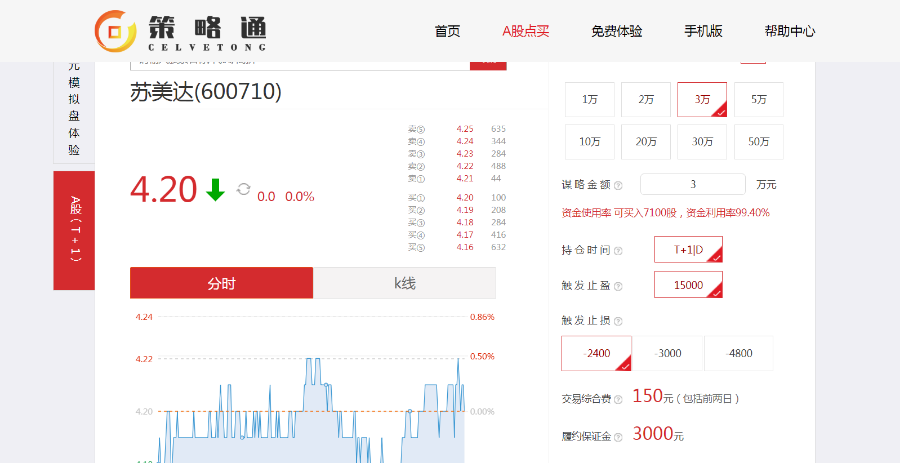Screen dimensions: 900x463
Task: Select the 2万 amount option
Action: pyautogui.click(x=646, y=99)
